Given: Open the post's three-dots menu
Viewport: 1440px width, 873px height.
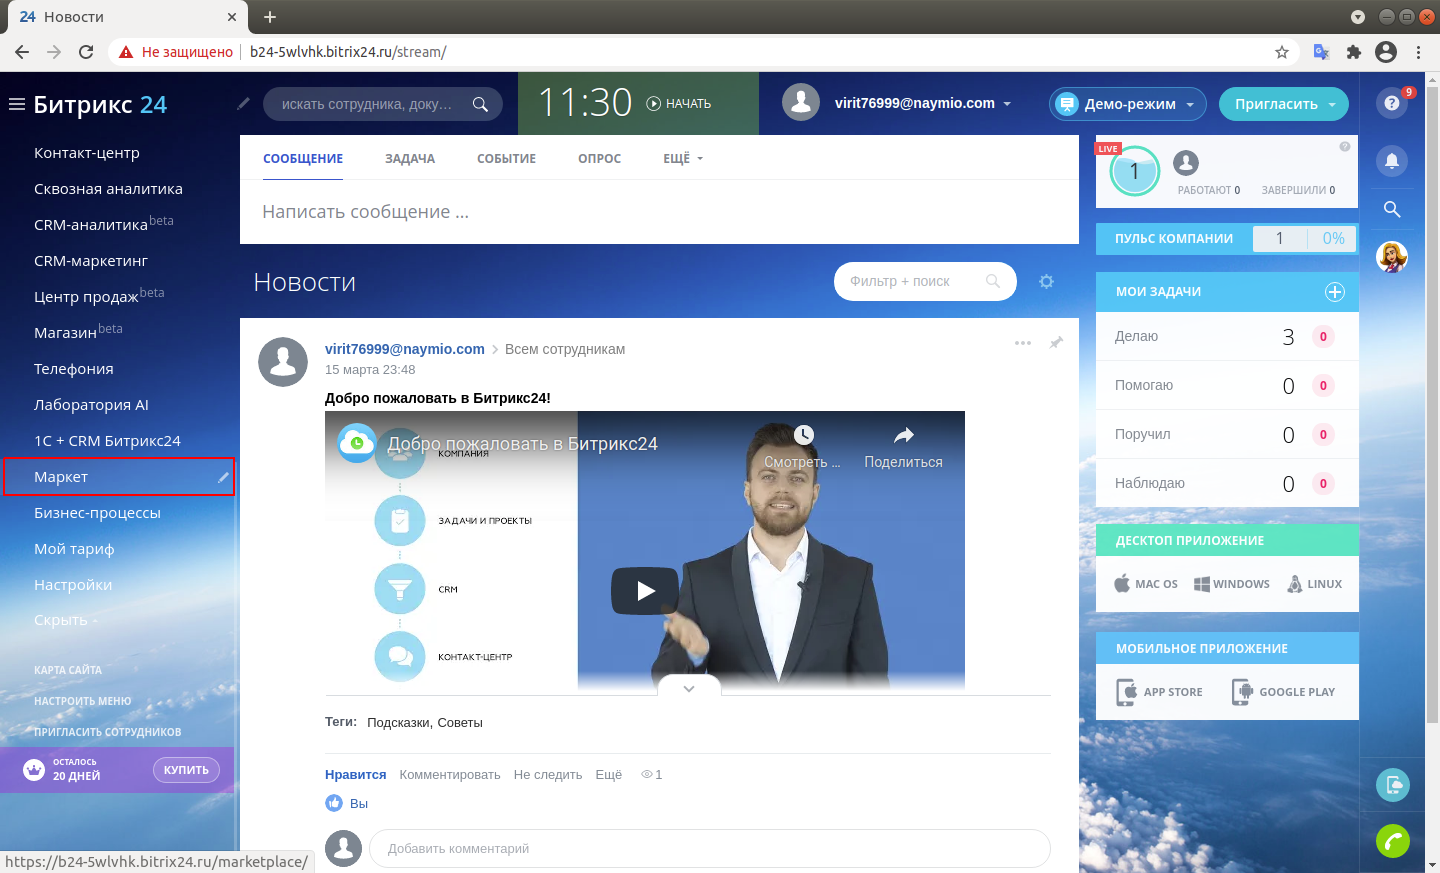Looking at the screenshot, I should click(x=1023, y=343).
